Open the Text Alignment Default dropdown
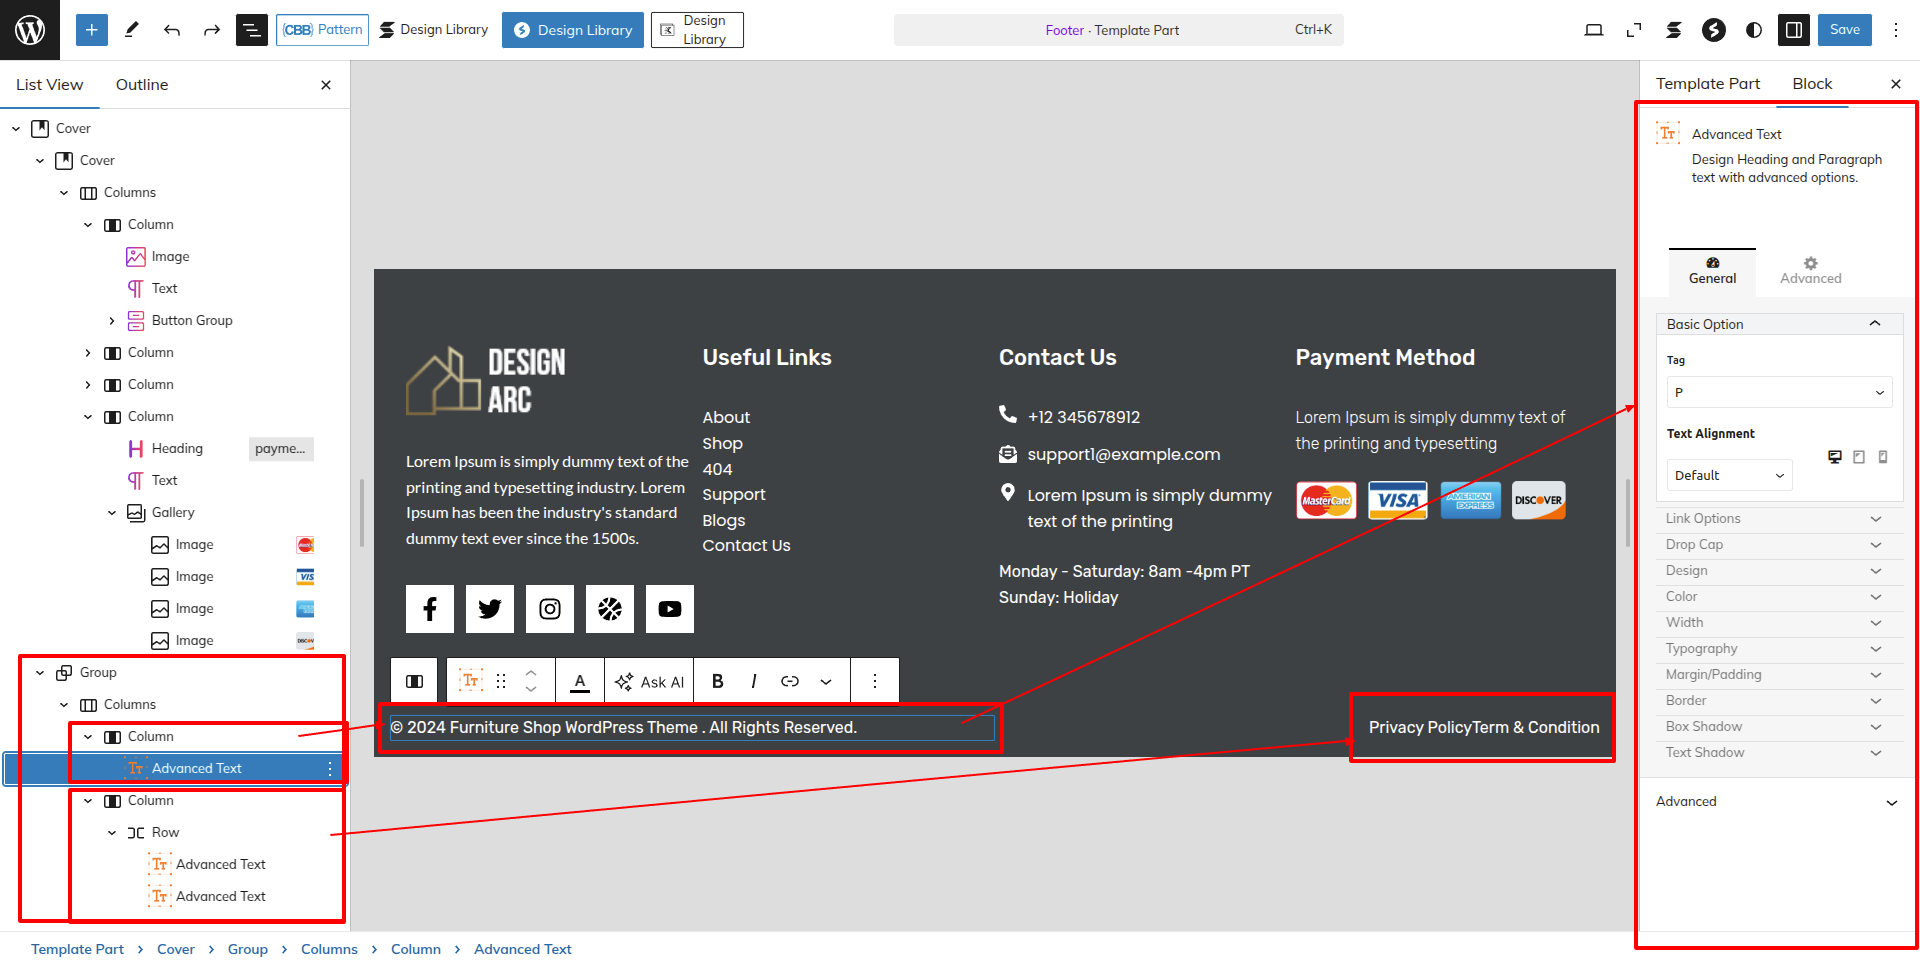This screenshot has height=966, width=1920. point(1729,475)
